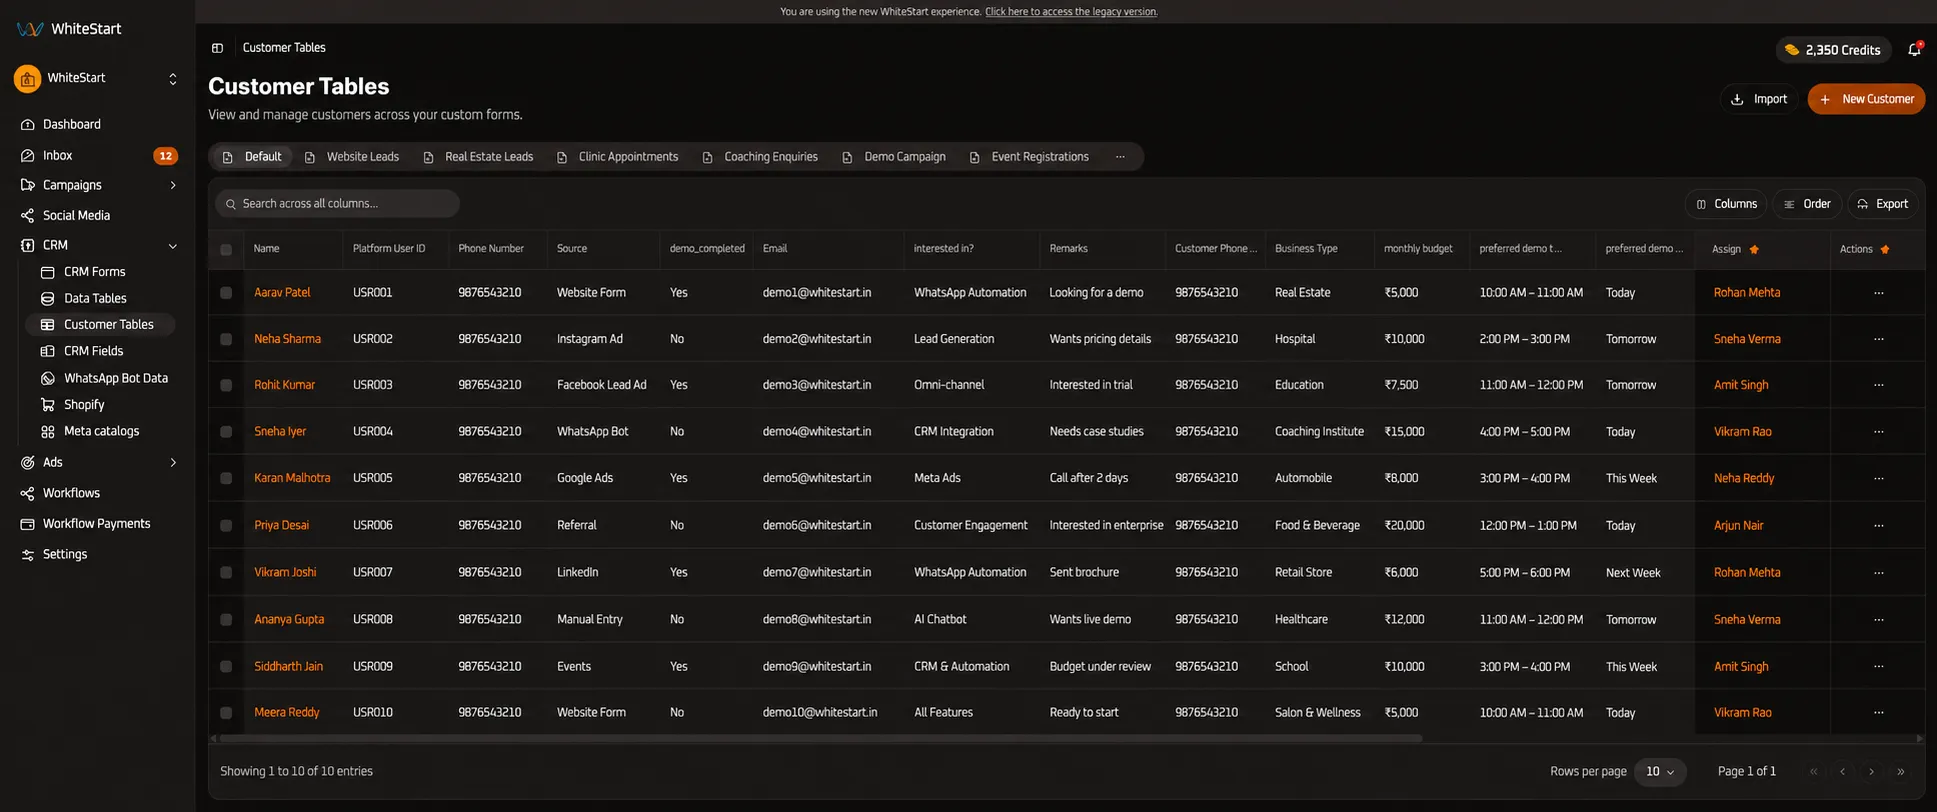Click the horizontal table scrollbar
1937x812 pixels.
tap(820, 739)
